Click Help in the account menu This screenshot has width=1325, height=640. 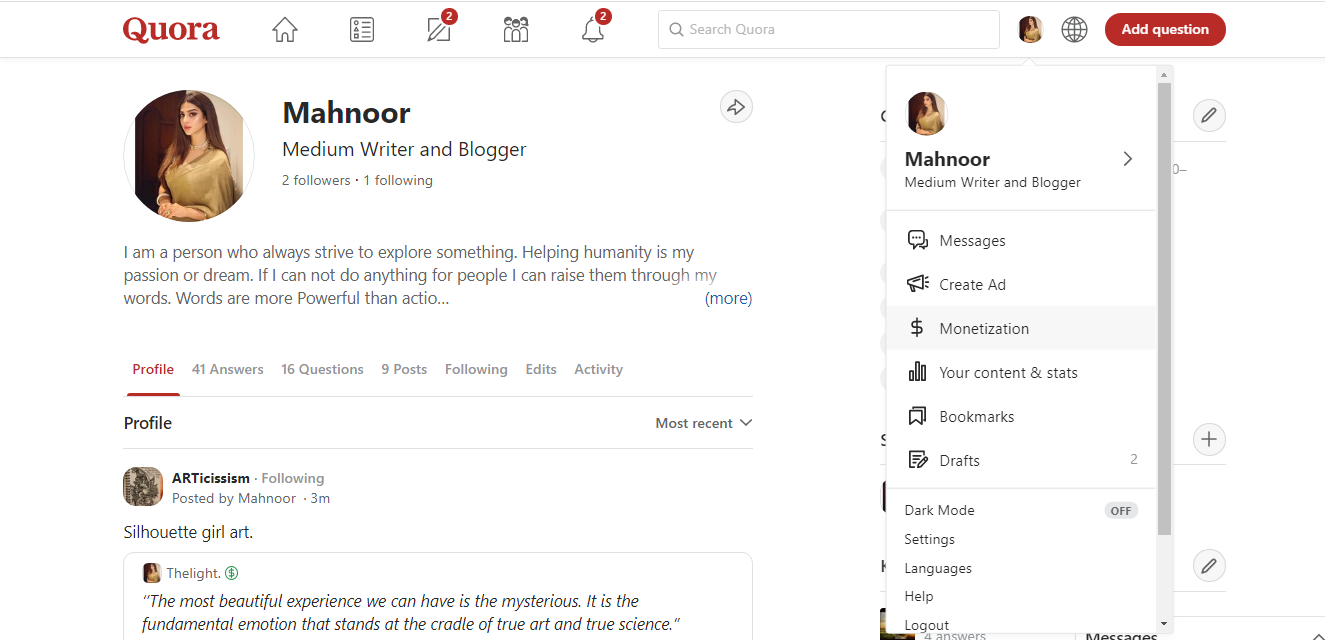tap(919, 596)
